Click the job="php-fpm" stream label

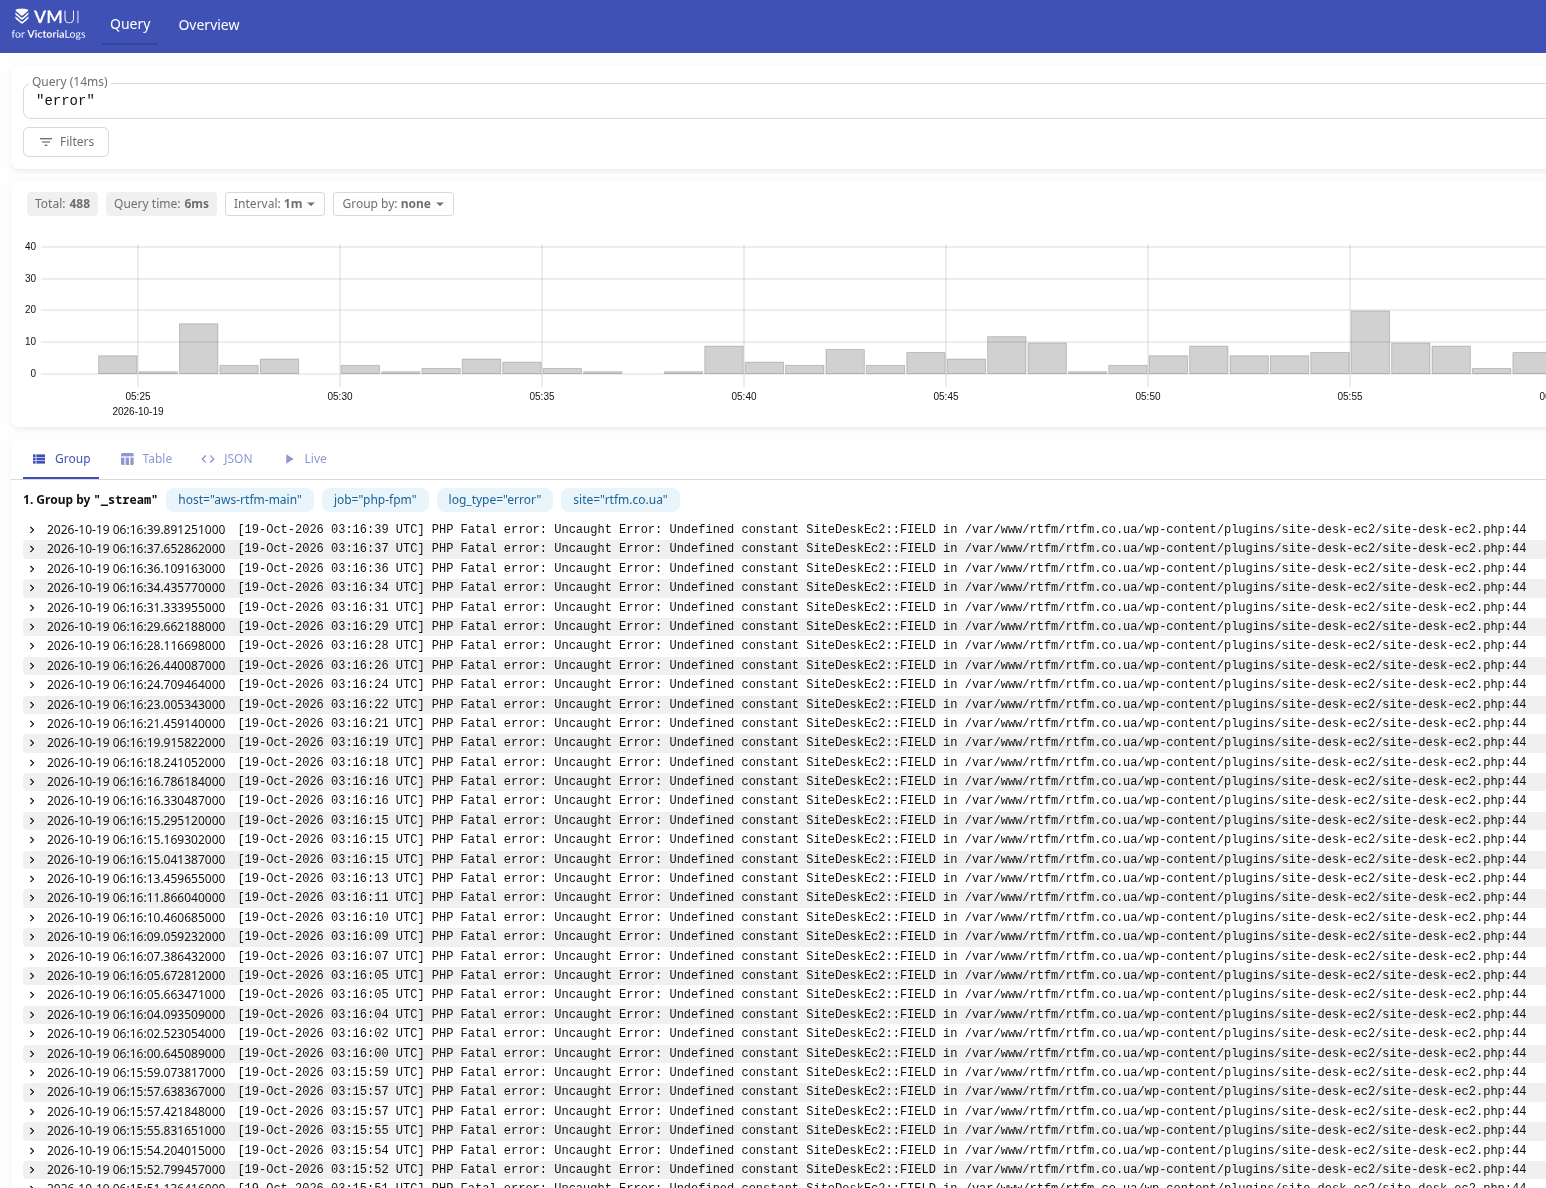(375, 500)
